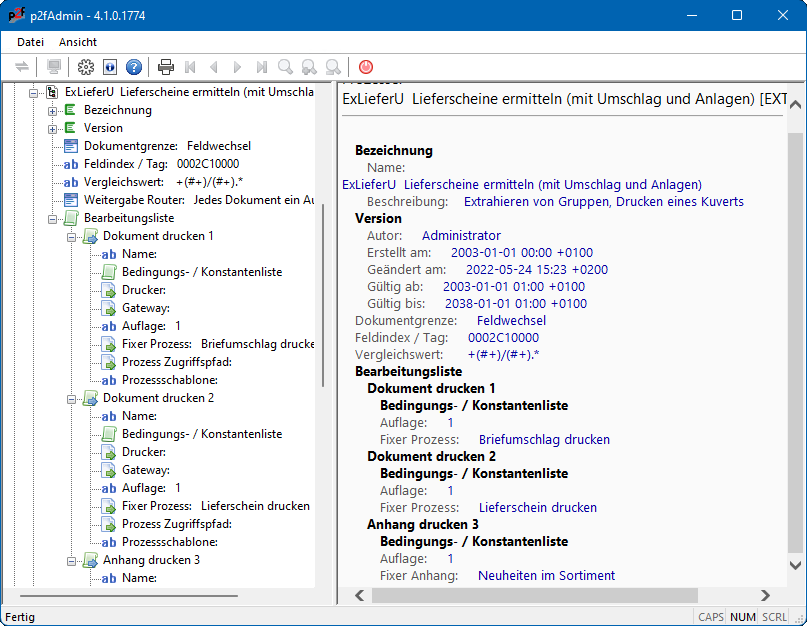Open the Ansicht menu

[78, 42]
